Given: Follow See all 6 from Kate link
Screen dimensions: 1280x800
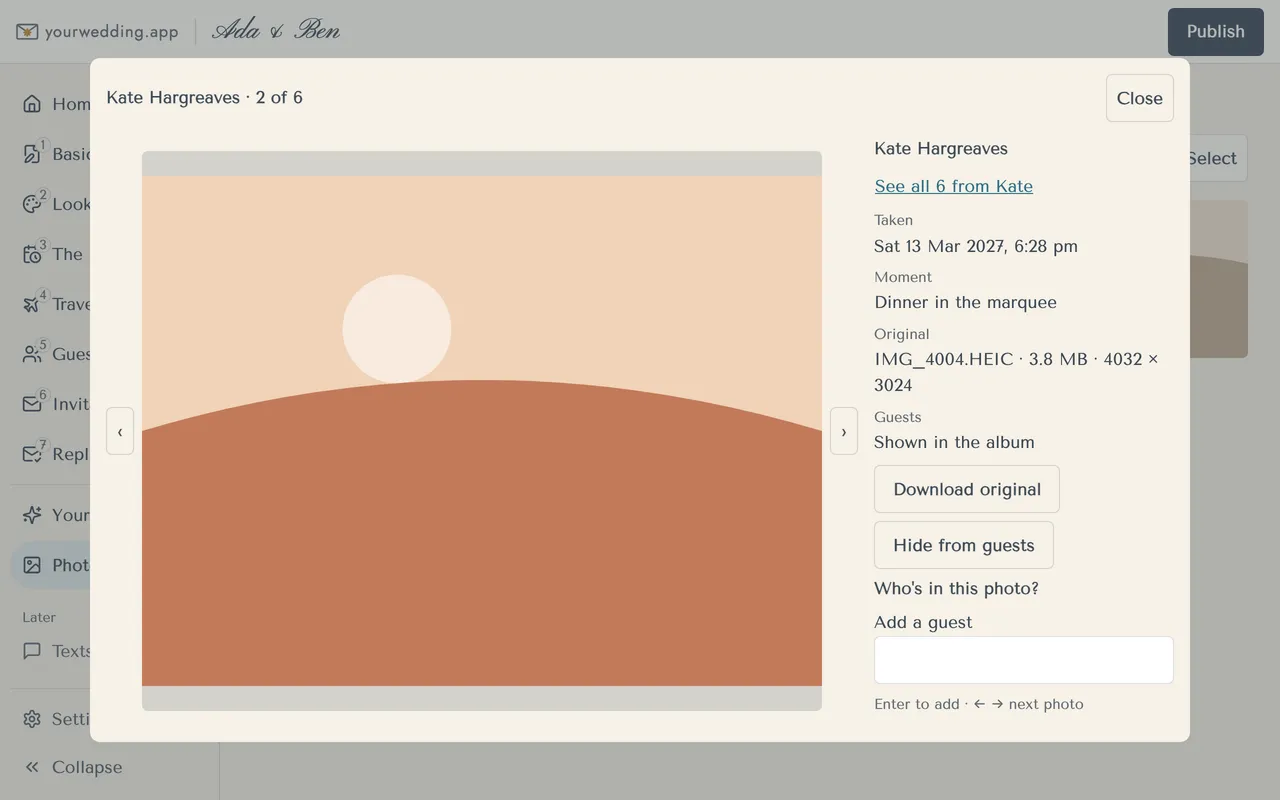Looking at the screenshot, I should pyautogui.click(x=953, y=186).
